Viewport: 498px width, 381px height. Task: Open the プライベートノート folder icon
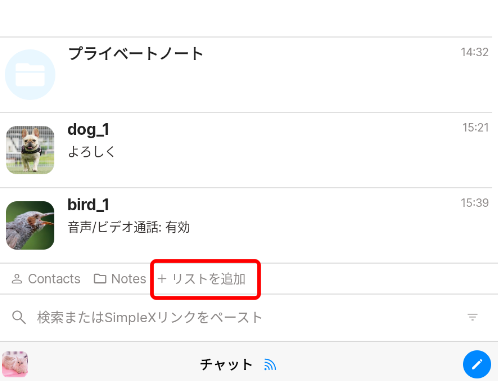coord(30,75)
